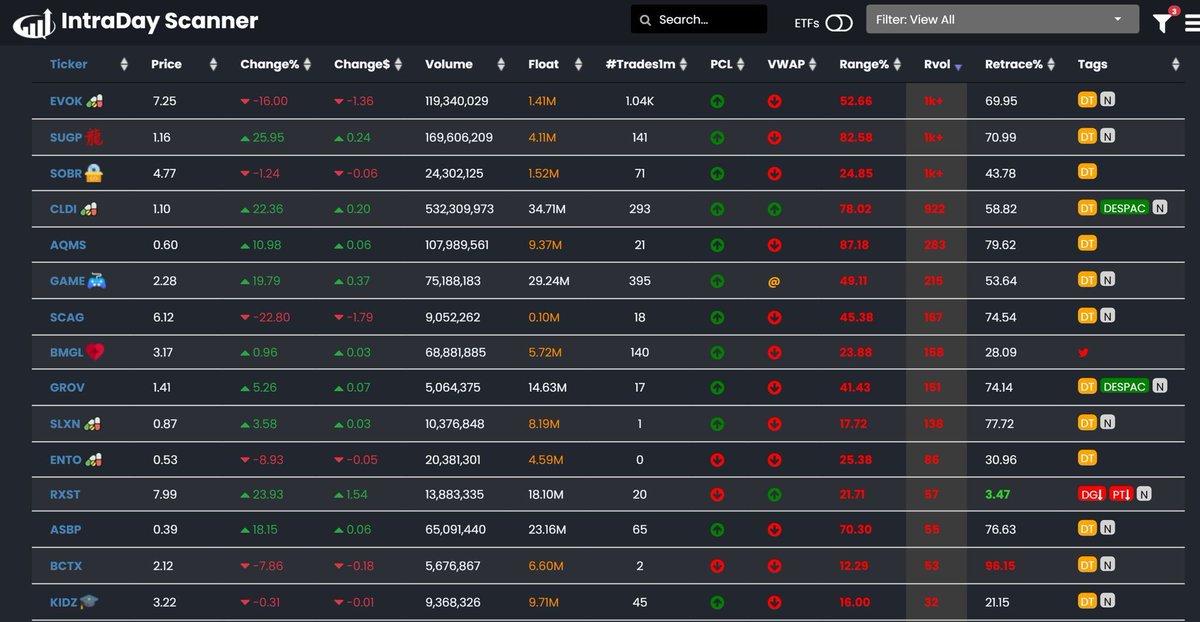Sort by Retrace% column arrows

point(1053,65)
